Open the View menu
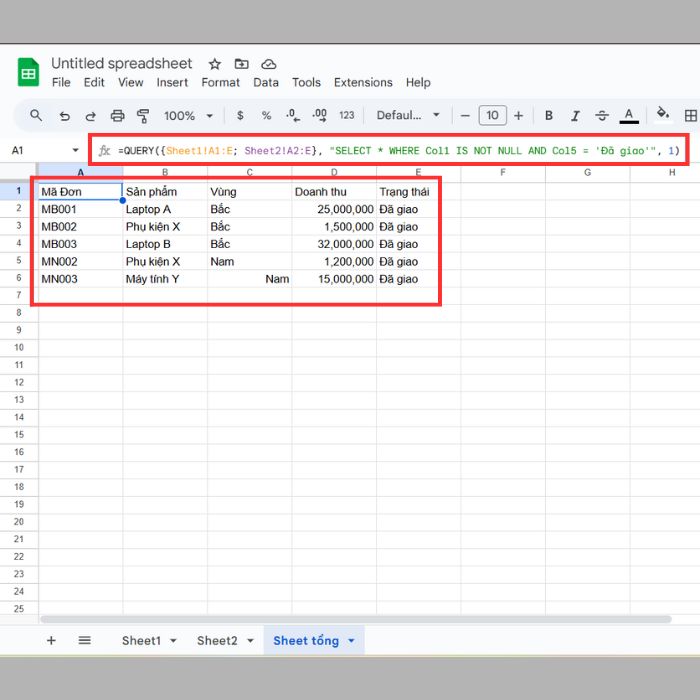 131,83
